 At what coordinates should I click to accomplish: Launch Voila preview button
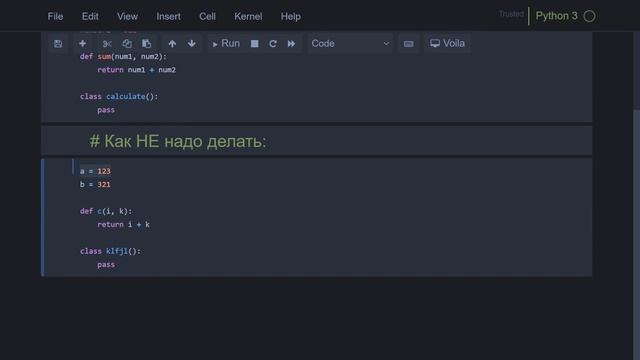(x=447, y=44)
